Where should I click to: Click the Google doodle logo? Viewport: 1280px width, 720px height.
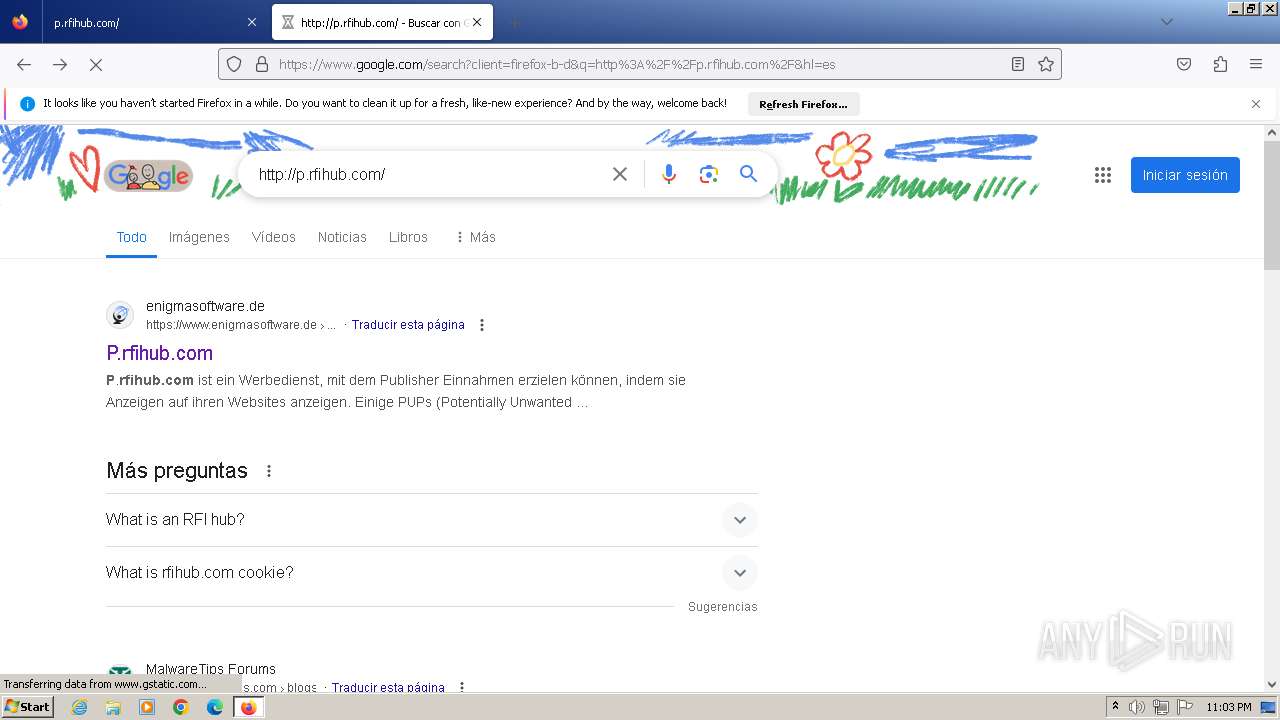(x=148, y=176)
